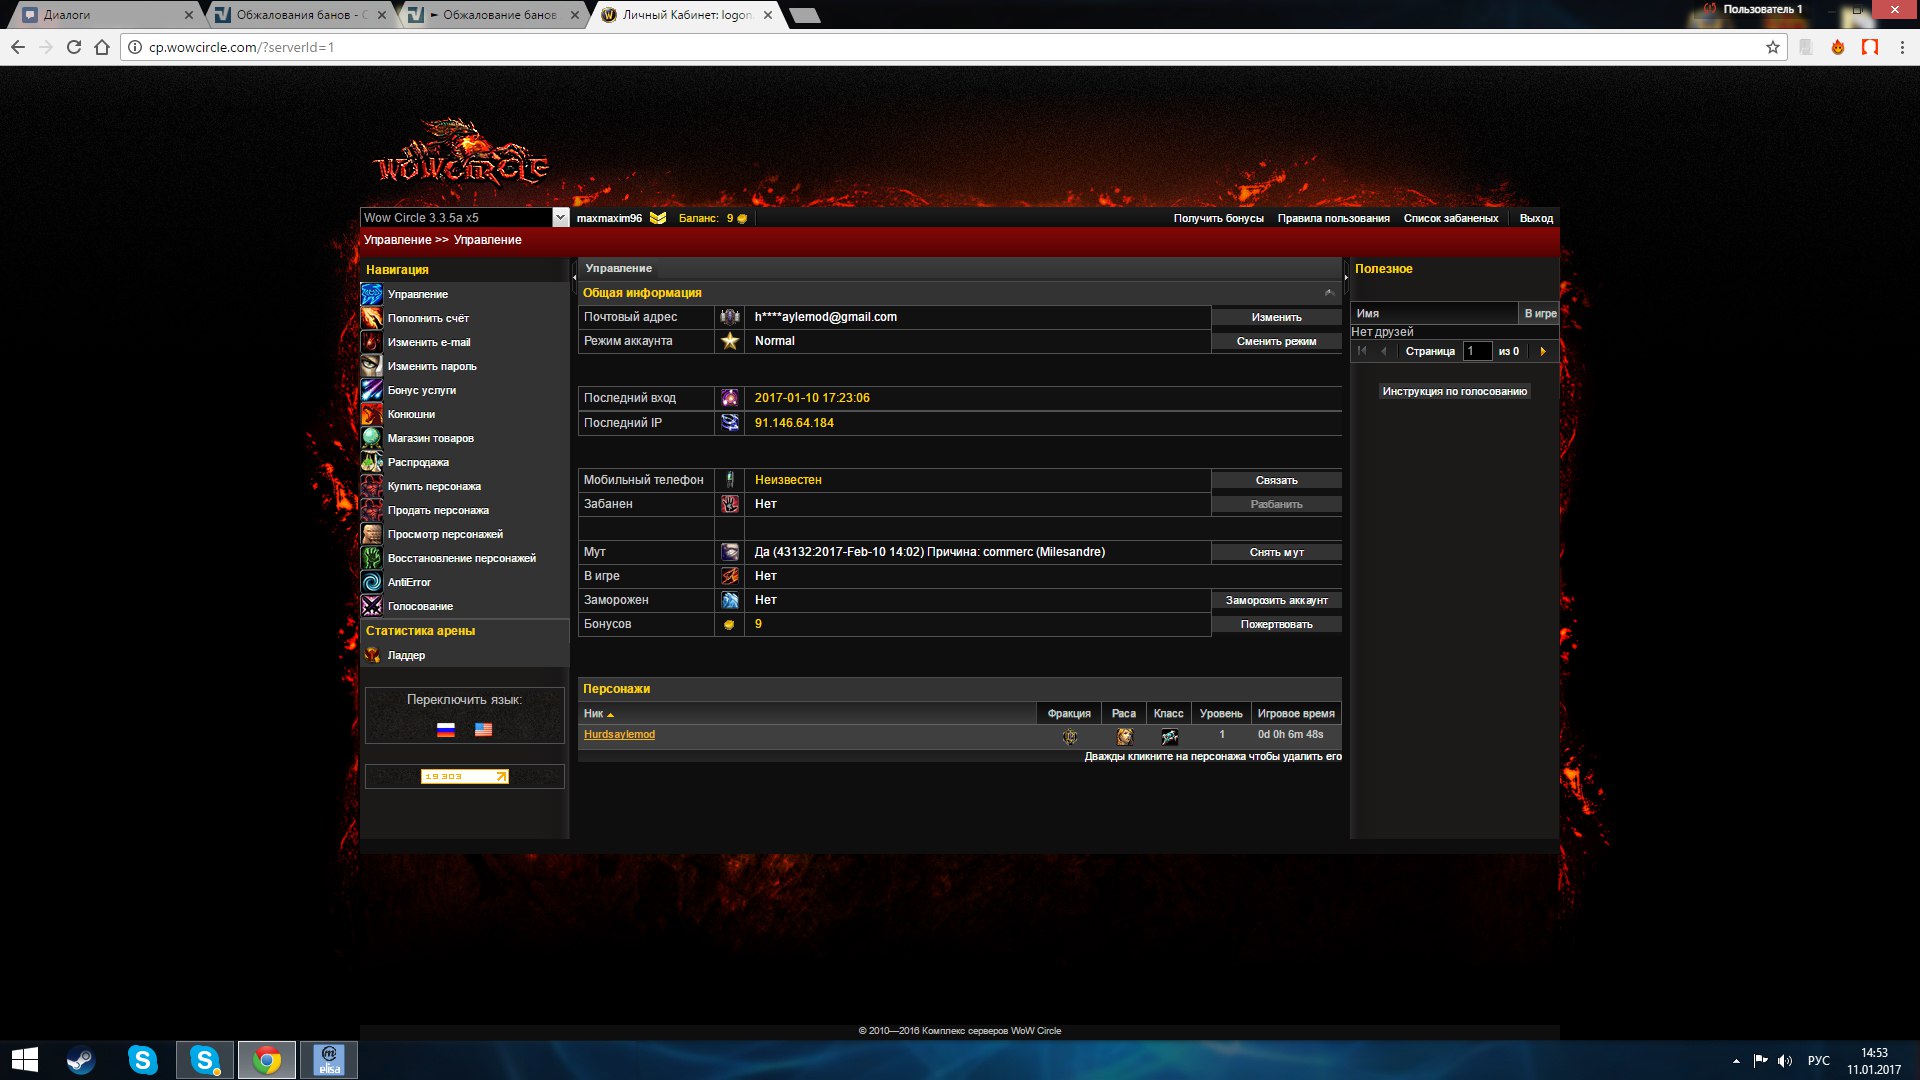The height and width of the screenshot is (1080, 1920).
Task: Click the friends page number input field
Action: pyautogui.click(x=1476, y=352)
